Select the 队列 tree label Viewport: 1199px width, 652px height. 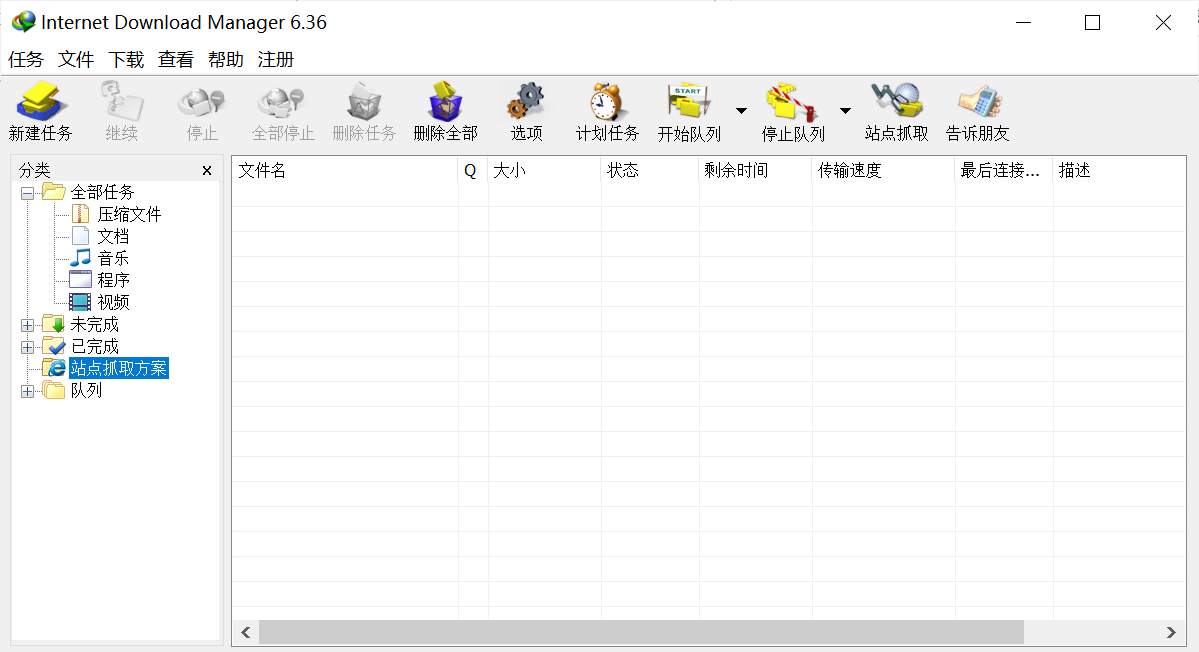86,390
